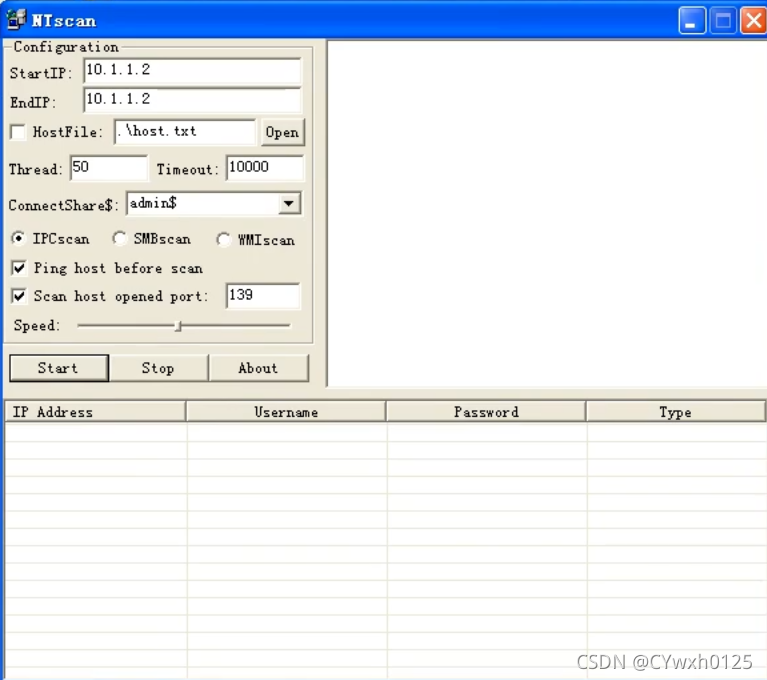This screenshot has width=767, height=680.
Task: Select the IPCscan radio button
Action: click(x=19, y=238)
